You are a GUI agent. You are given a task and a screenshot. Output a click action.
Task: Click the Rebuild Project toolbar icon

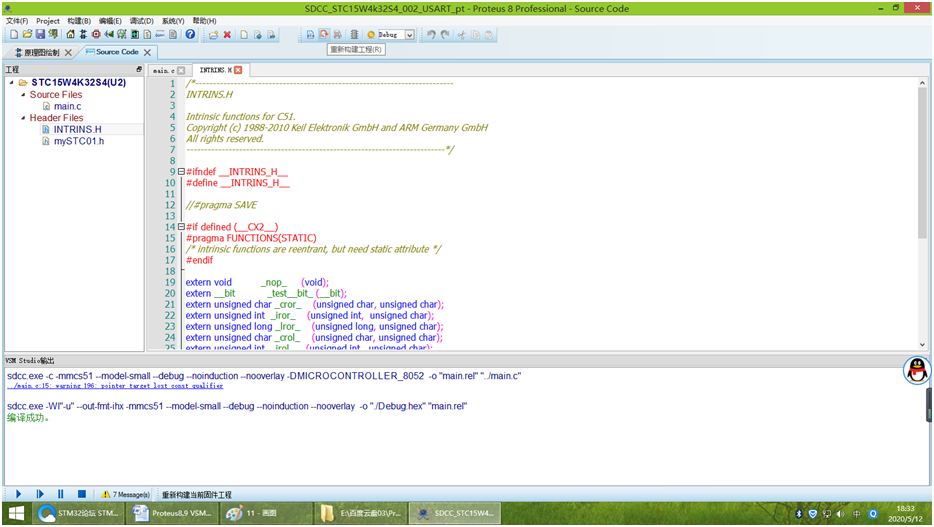click(x=323, y=35)
